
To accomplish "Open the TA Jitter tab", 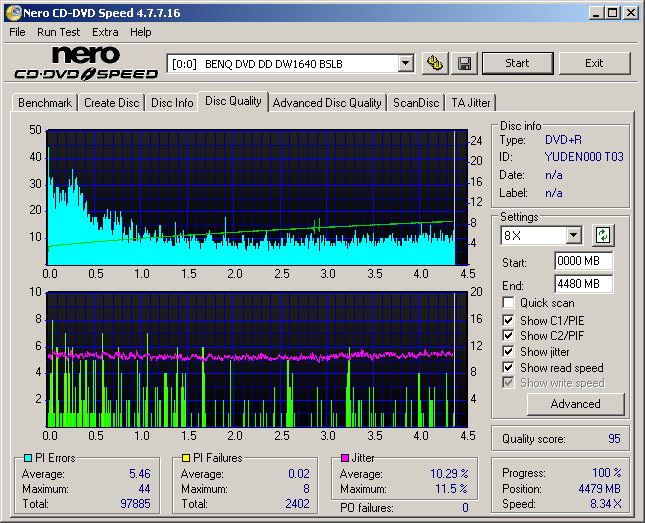I will [x=471, y=102].
